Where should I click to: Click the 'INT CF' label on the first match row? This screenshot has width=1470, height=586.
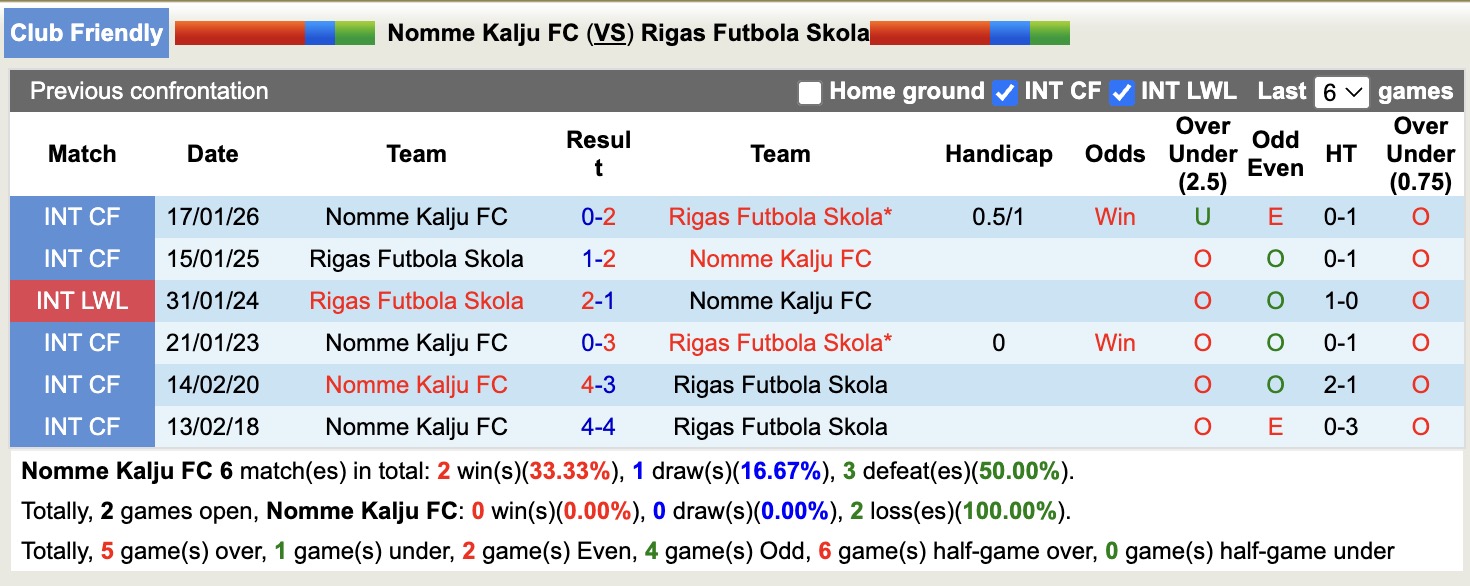click(x=82, y=216)
